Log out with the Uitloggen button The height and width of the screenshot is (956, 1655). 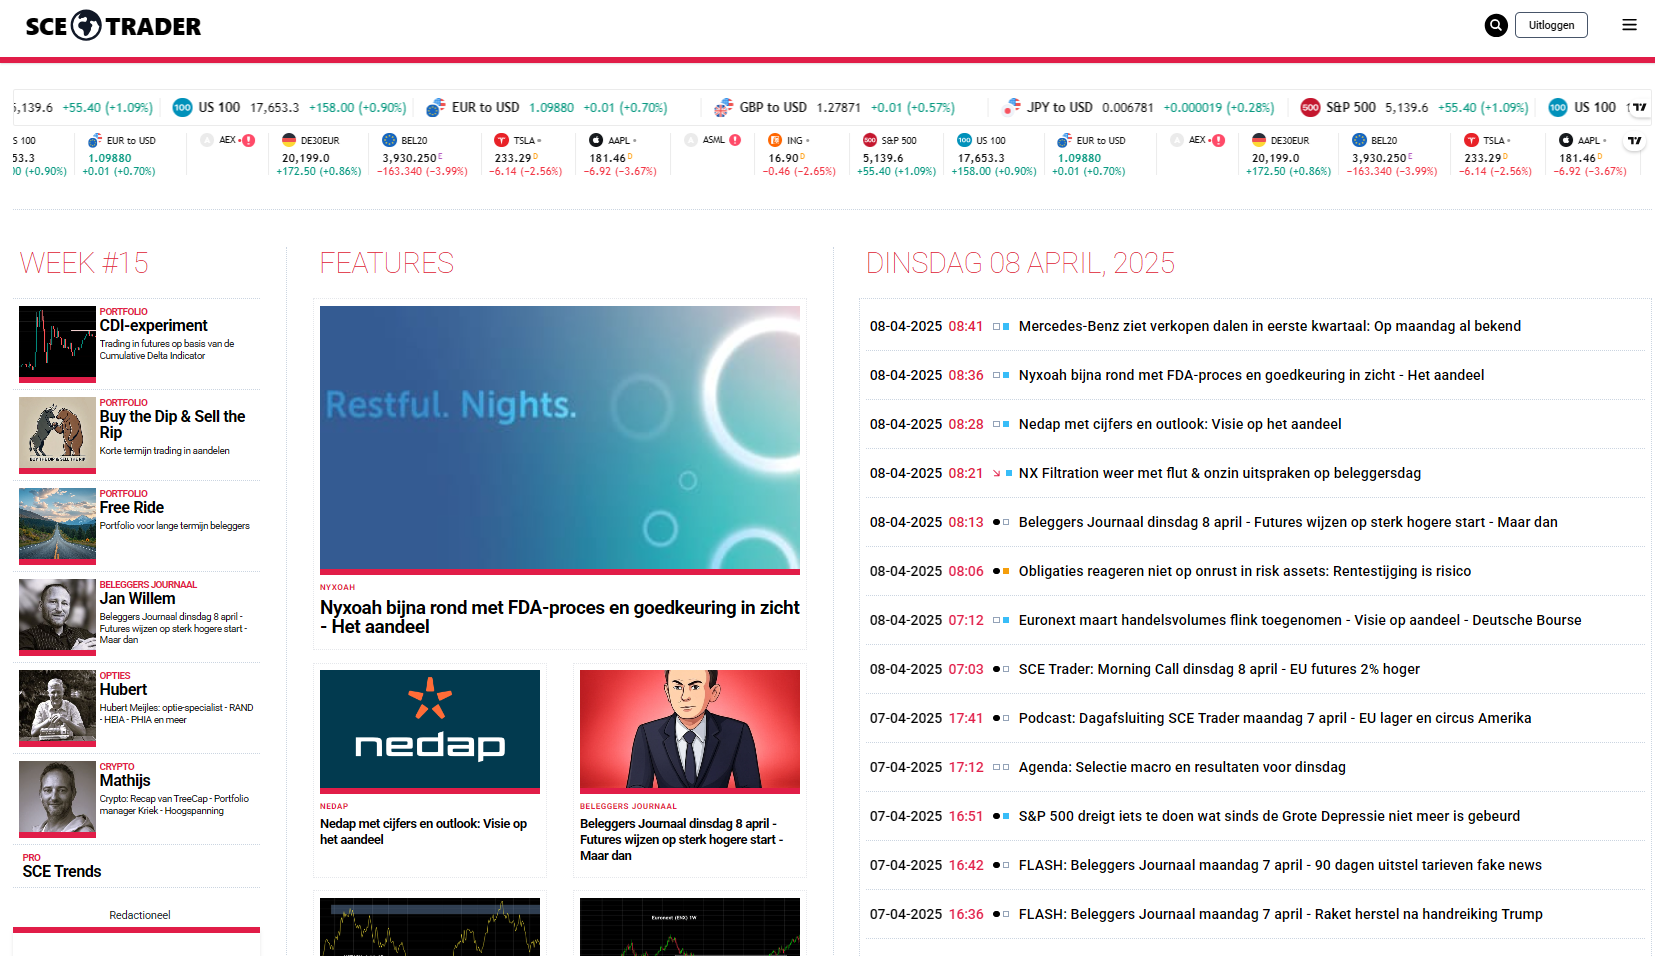1551,25
